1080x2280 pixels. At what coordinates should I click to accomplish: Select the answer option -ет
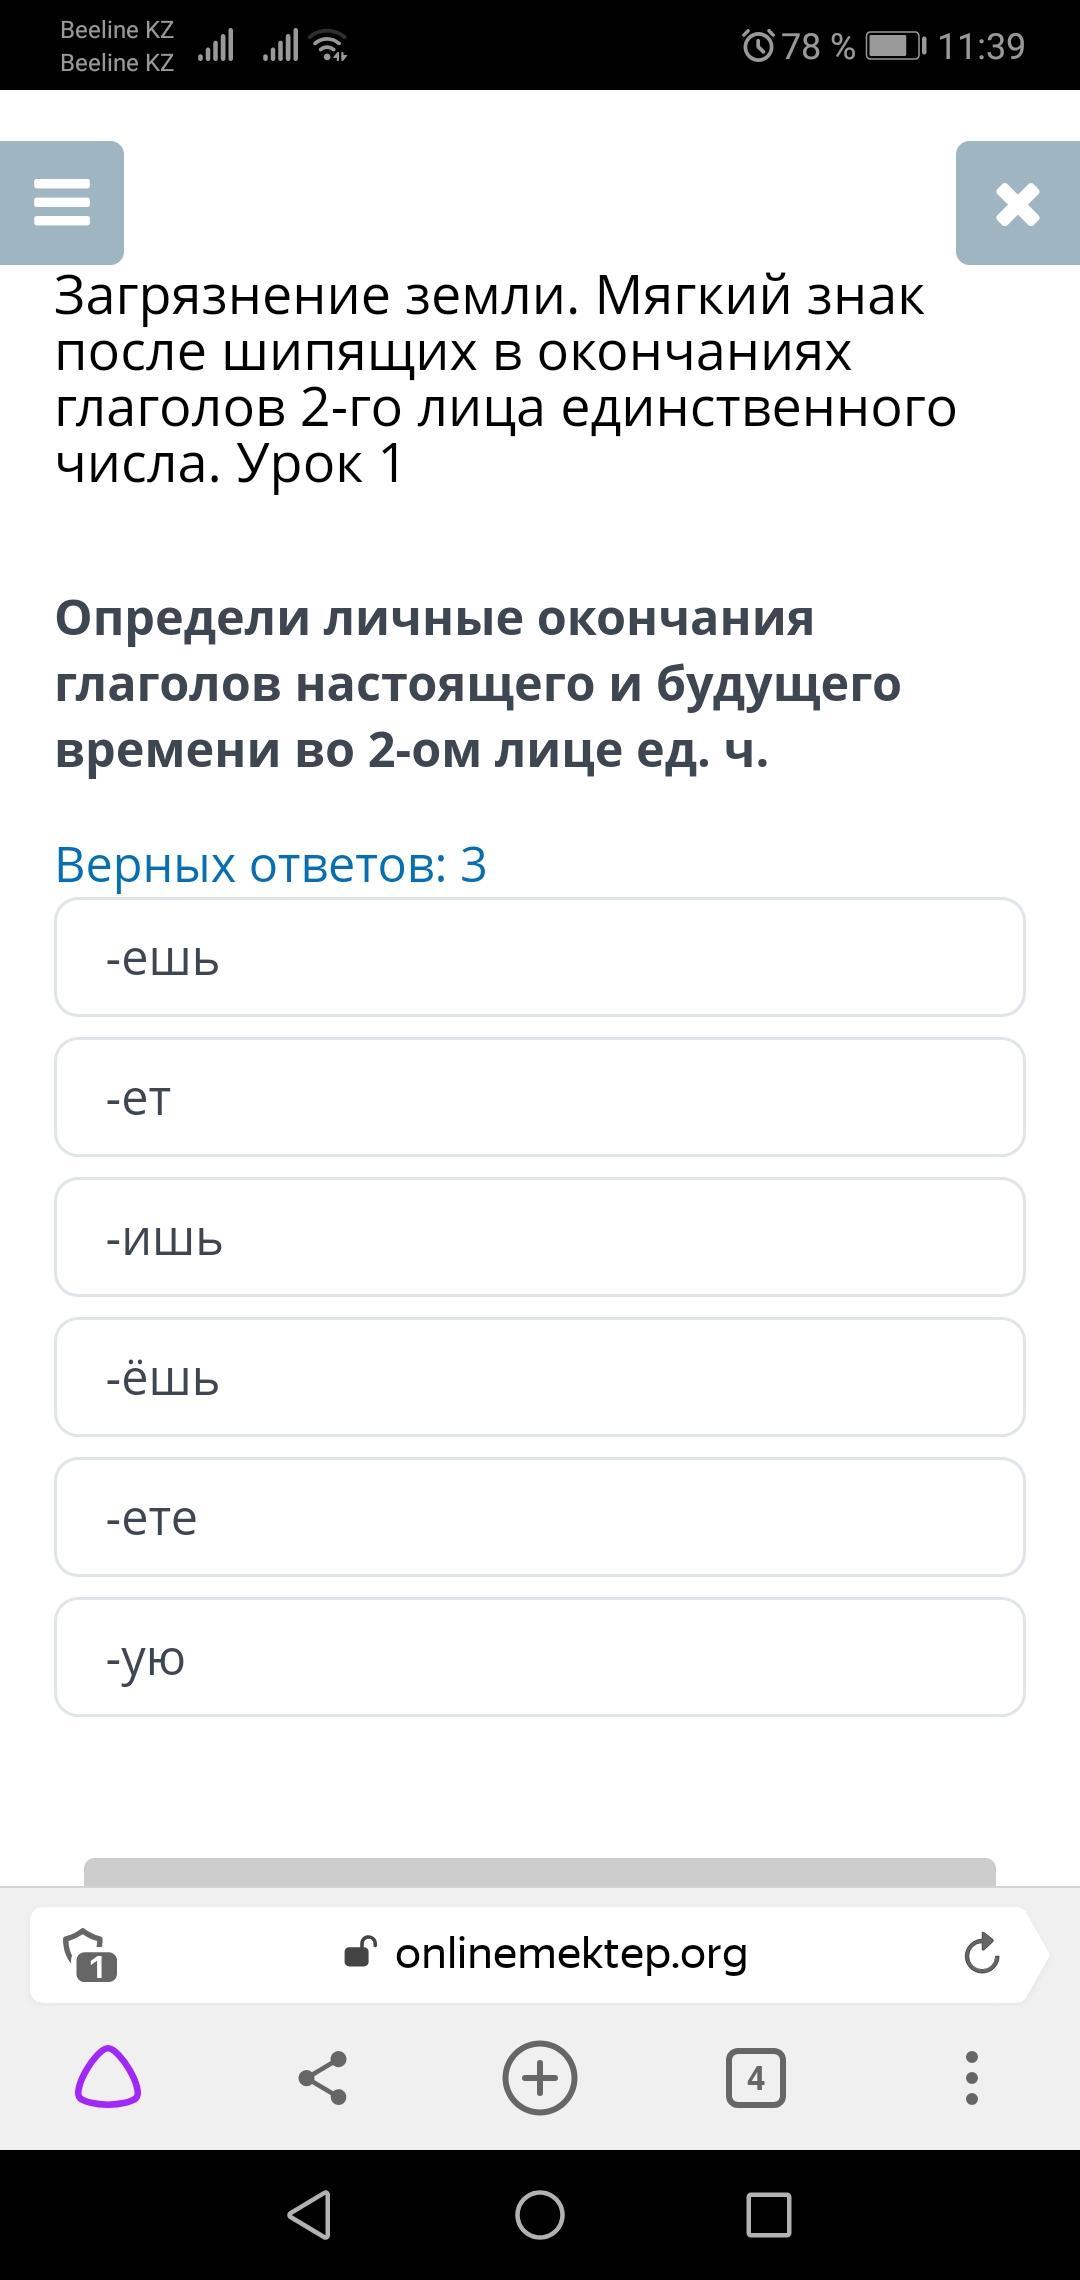click(540, 1098)
